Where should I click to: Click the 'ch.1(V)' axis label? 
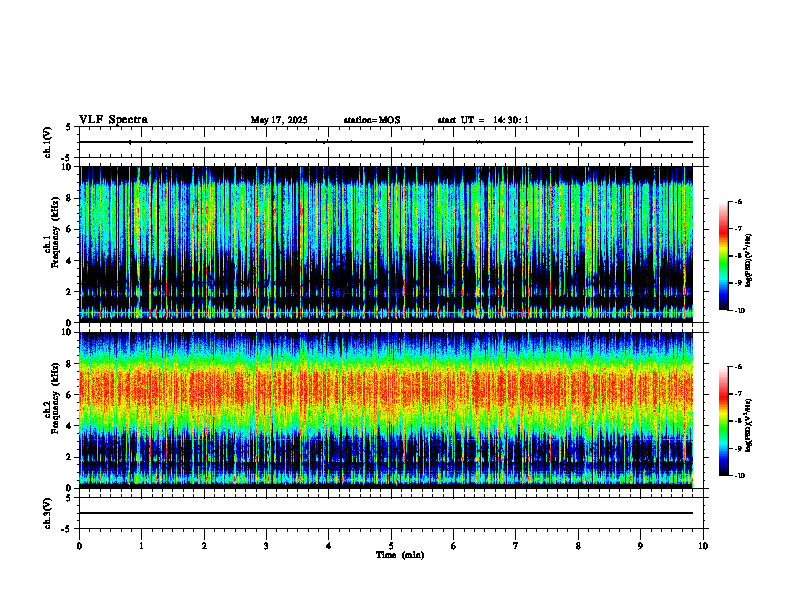(47, 142)
